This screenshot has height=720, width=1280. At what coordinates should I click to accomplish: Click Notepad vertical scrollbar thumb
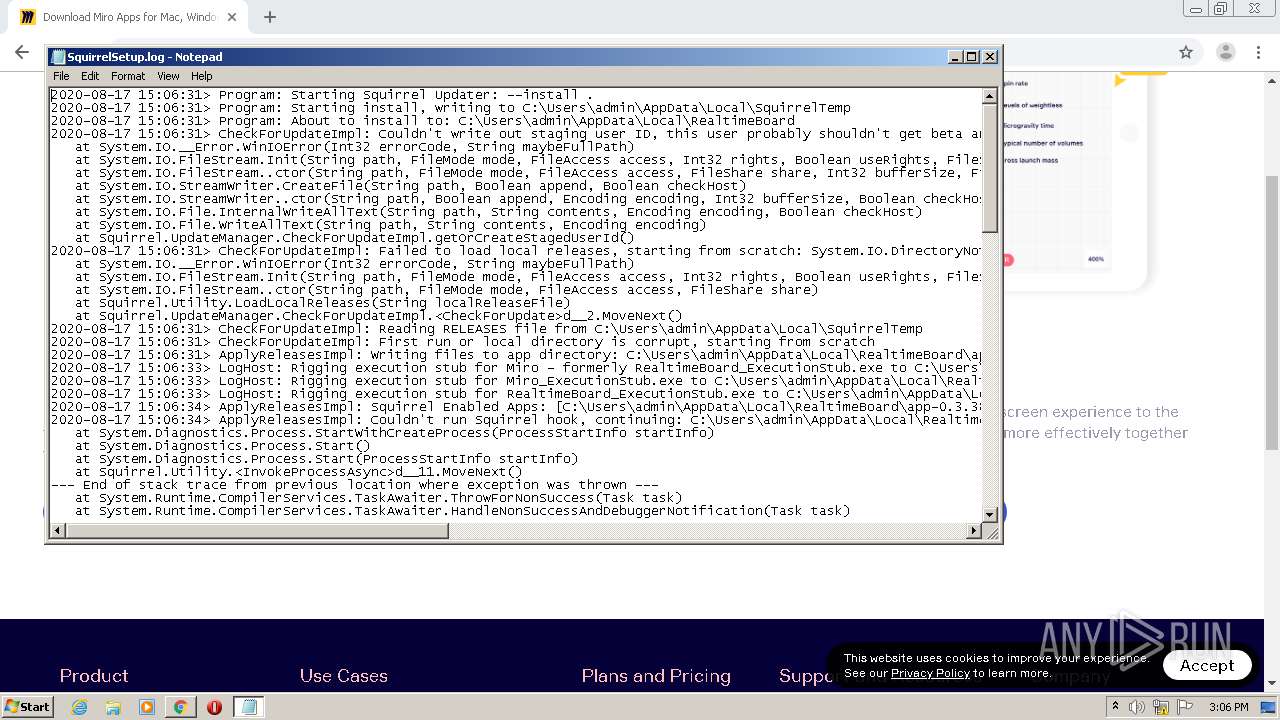[x=990, y=168]
